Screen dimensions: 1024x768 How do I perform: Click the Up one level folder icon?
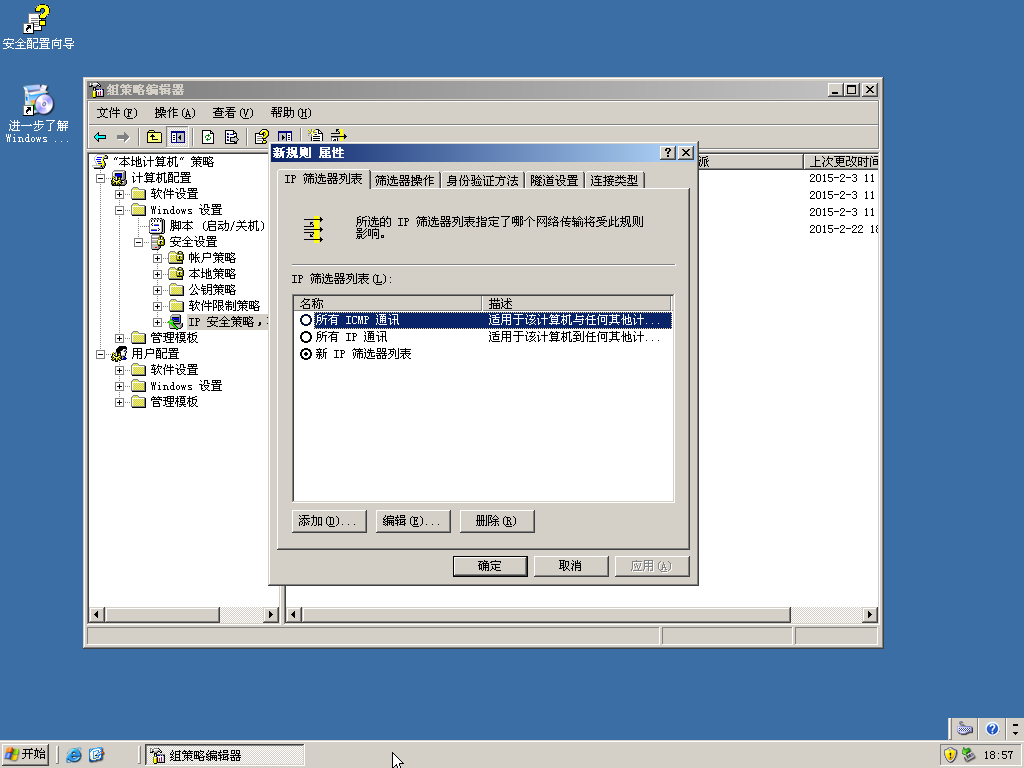pyautogui.click(x=154, y=136)
